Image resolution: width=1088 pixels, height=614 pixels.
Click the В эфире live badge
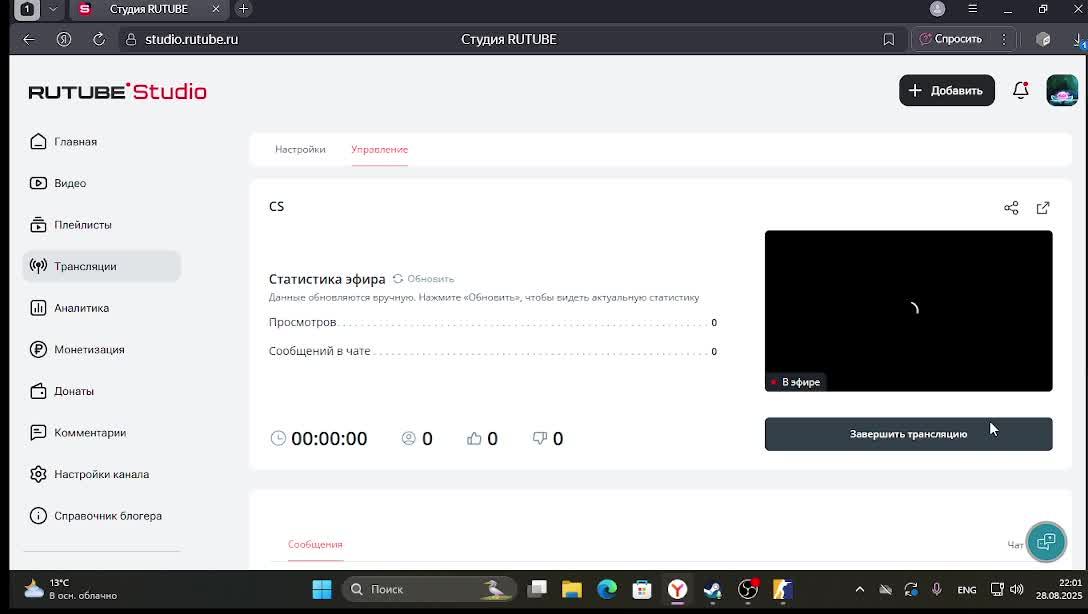pyautogui.click(x=795, y=382)
